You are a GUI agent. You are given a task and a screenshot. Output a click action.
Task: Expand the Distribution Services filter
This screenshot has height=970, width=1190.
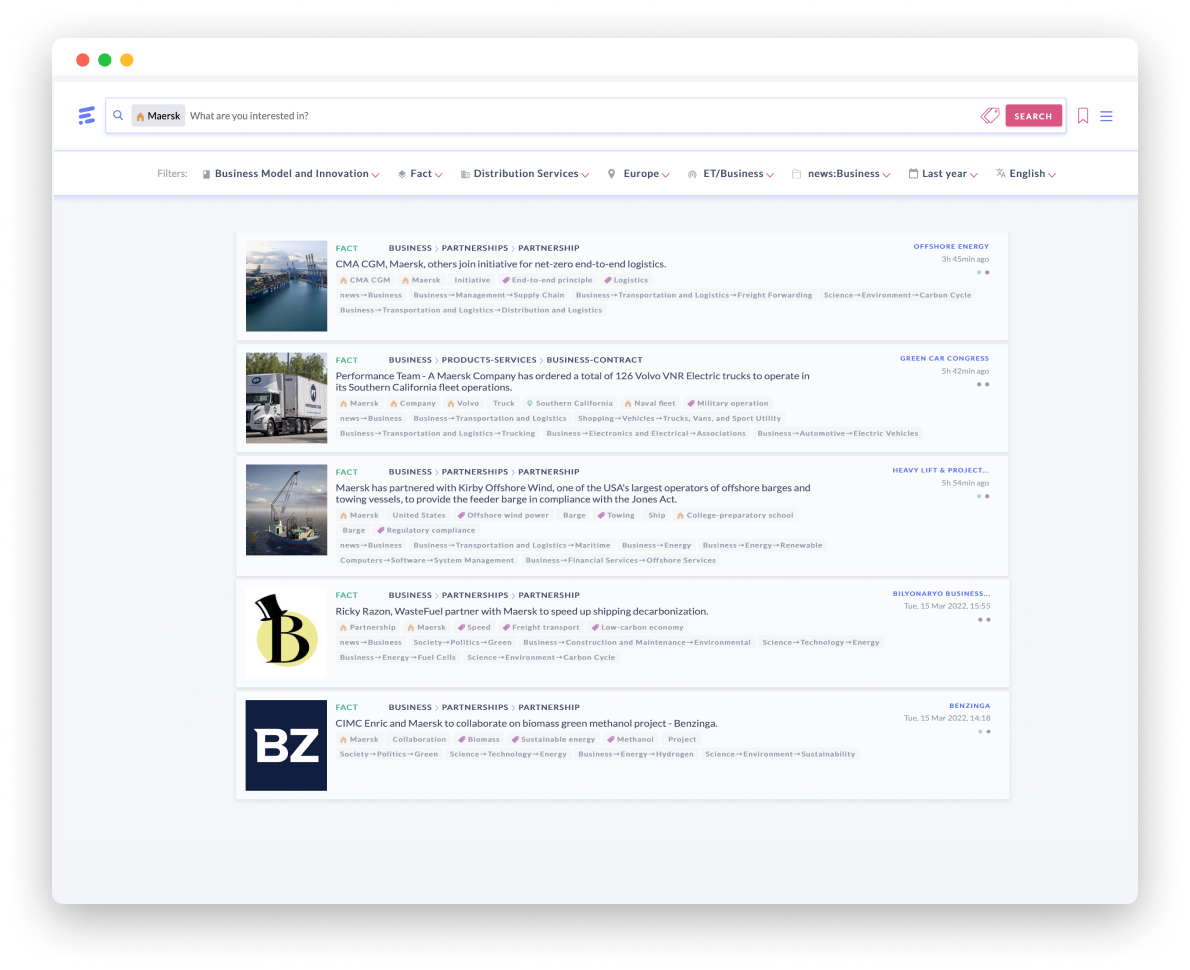click(x=524, y=173)
